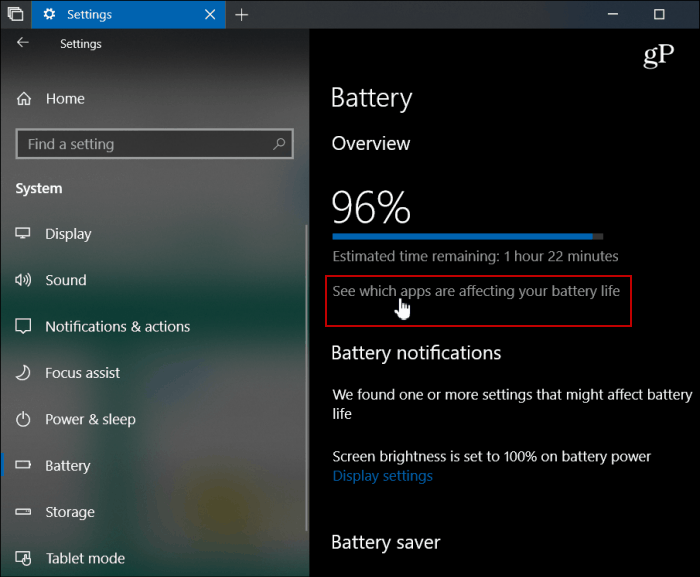Click the Display monitor icon
This screenshot has width=700, height=577.
tap(23, 234)
